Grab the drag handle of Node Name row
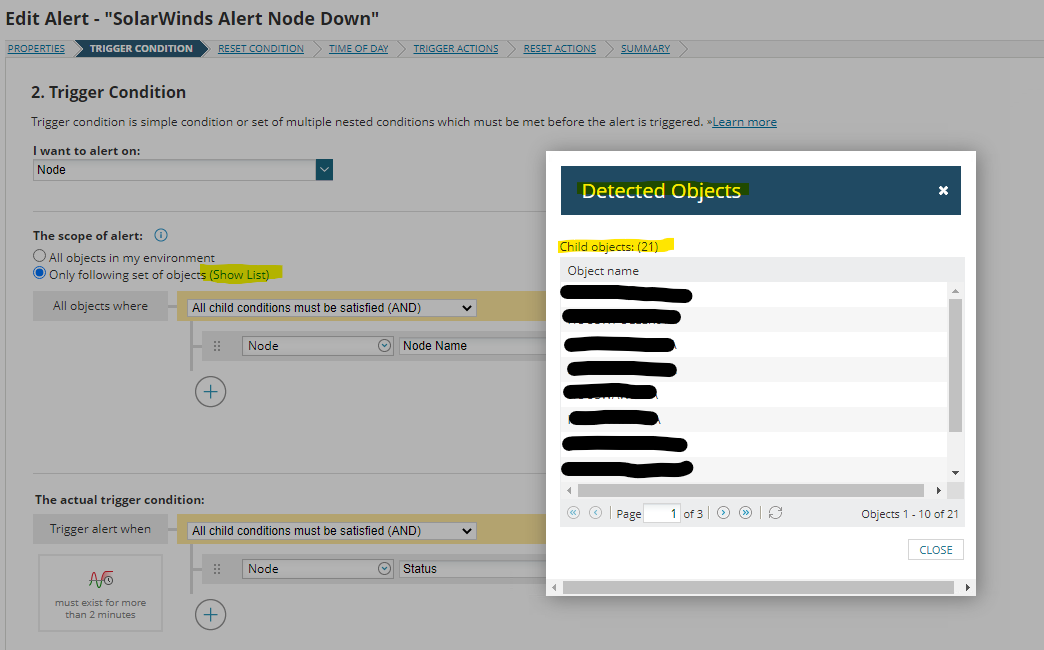Screen dimensions: 1044x650 (x=216, y=346)
